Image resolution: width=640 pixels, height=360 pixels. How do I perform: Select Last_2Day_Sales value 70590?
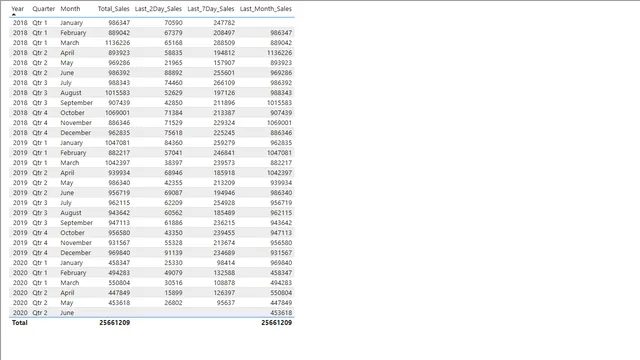(173, 23)
